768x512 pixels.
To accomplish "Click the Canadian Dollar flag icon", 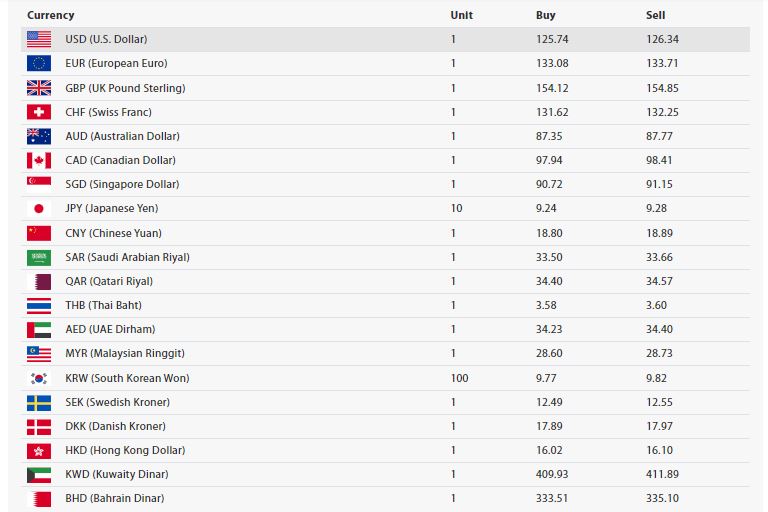I will click(x=39, y=160).
